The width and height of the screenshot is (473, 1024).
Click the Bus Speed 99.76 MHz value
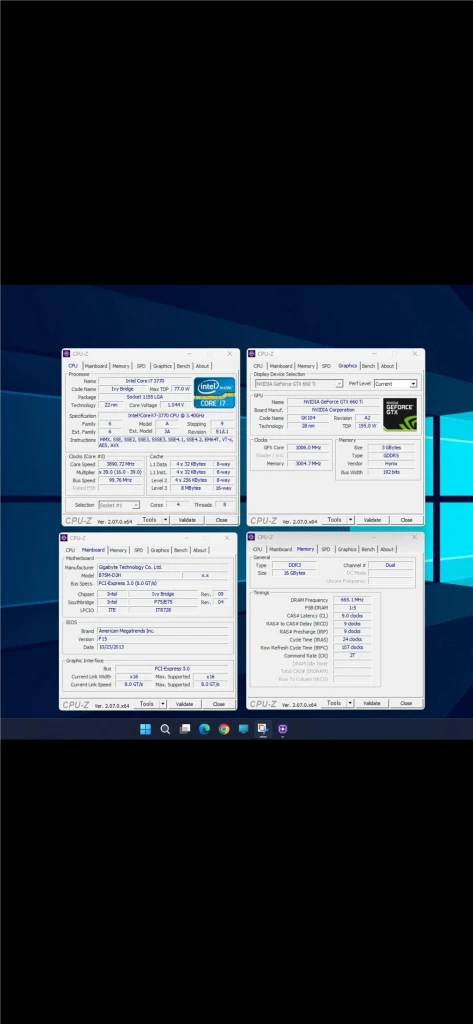121,480
